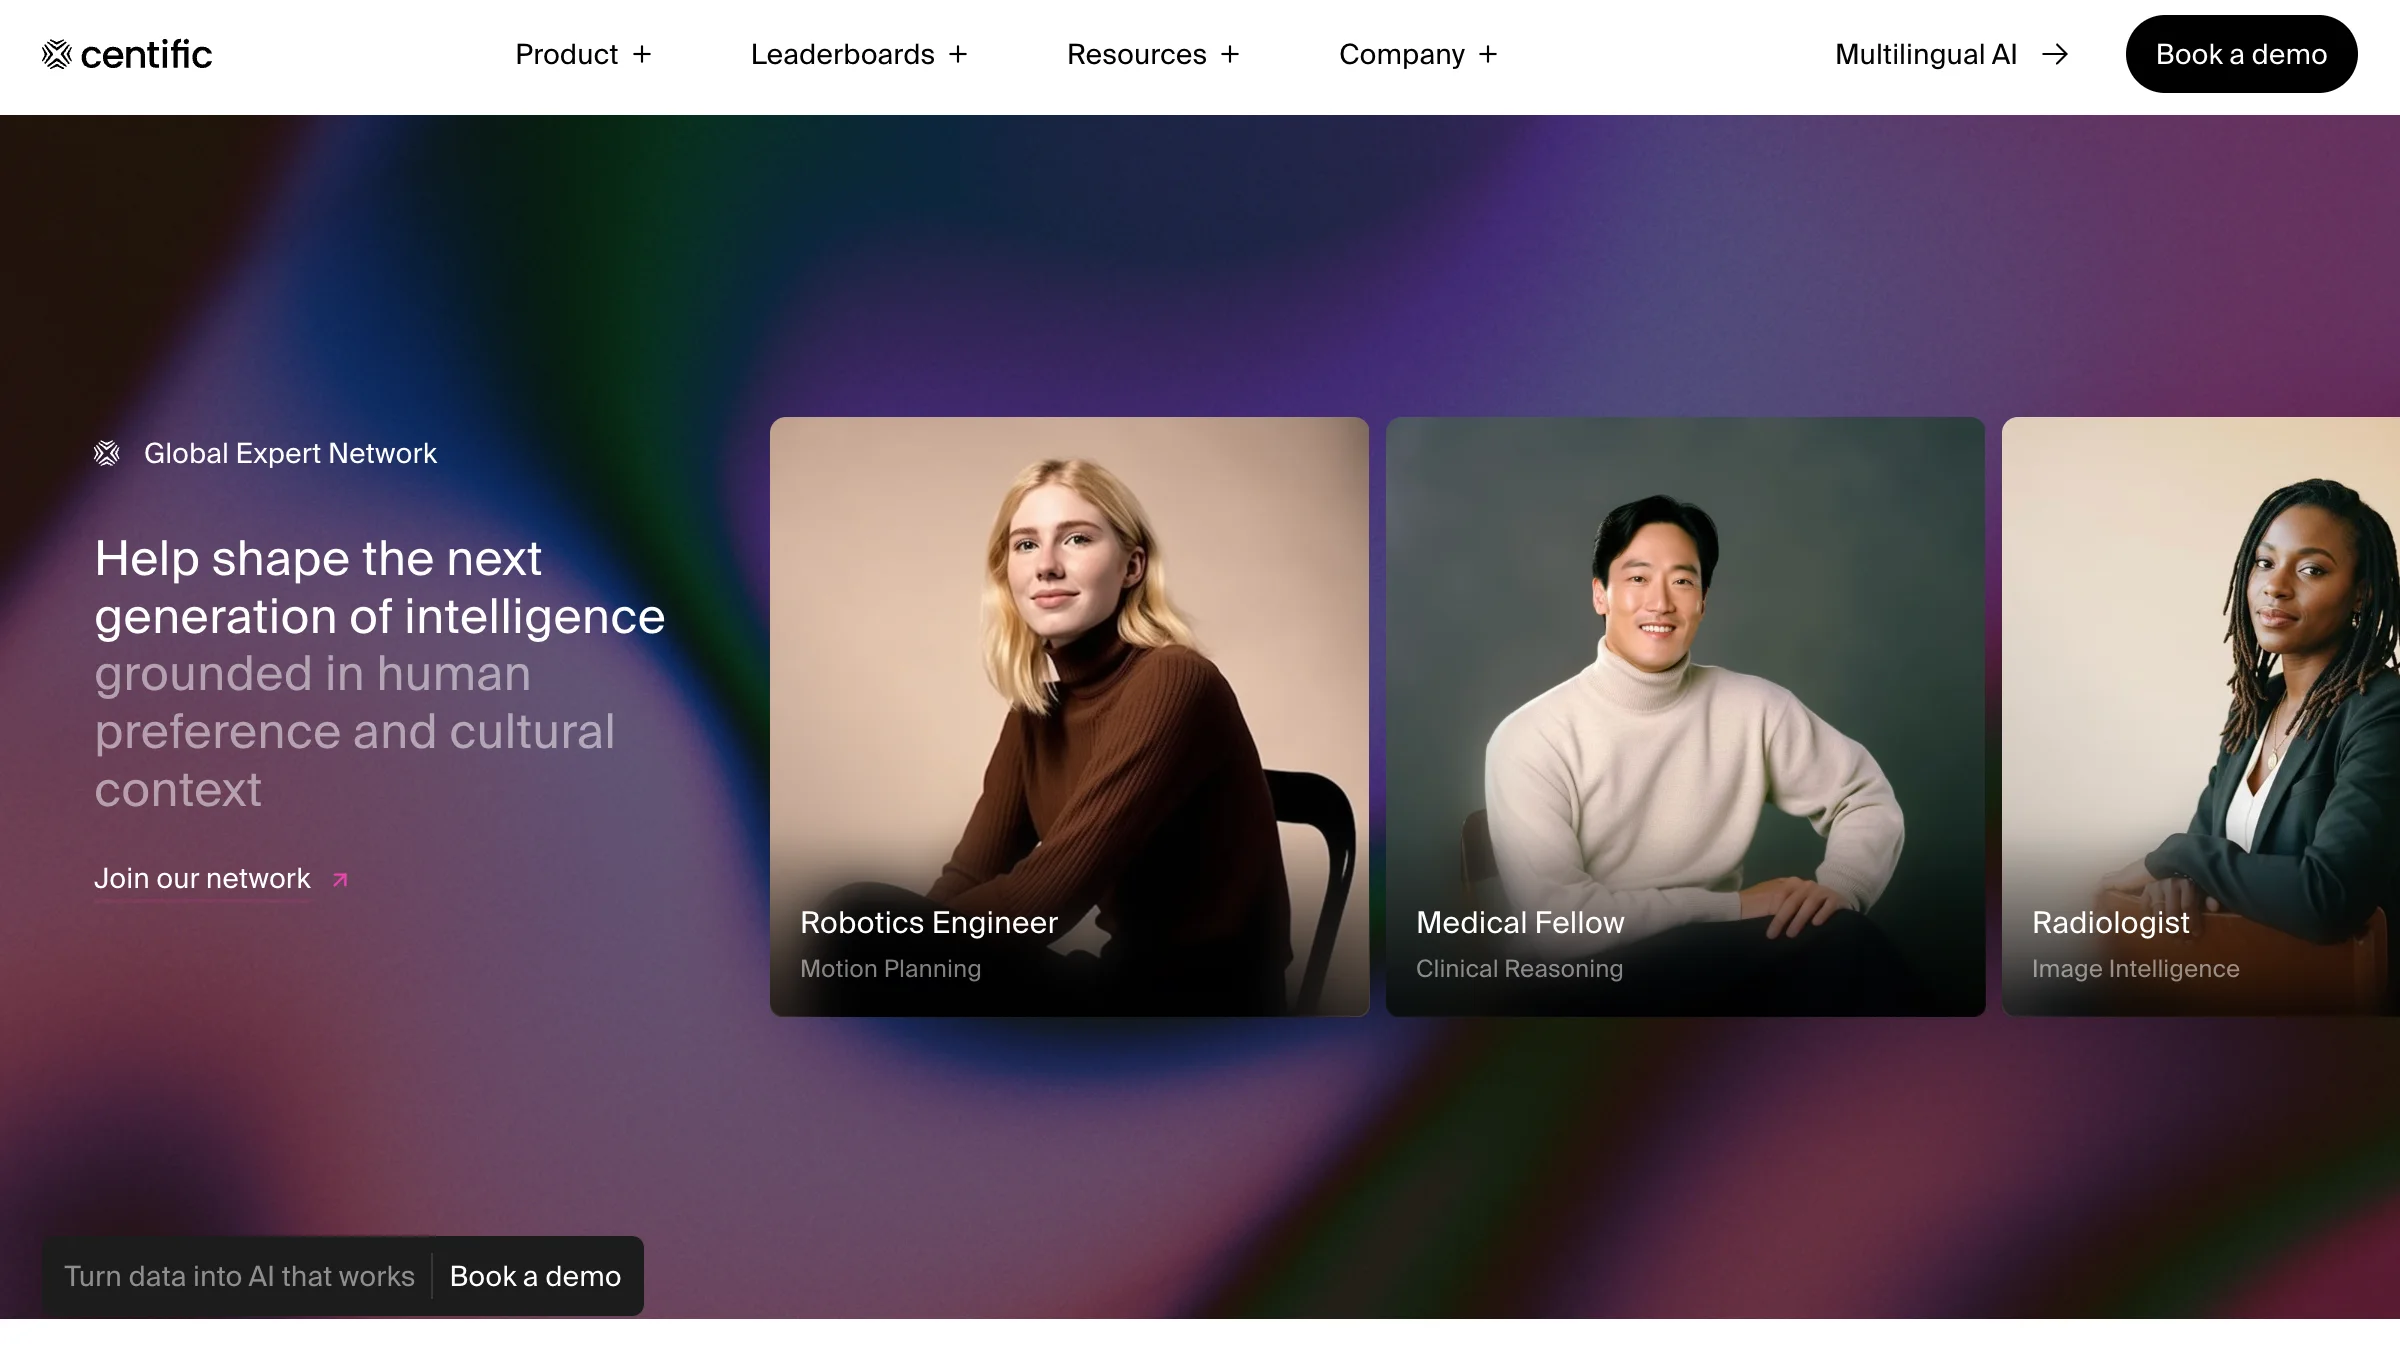
Task: Click the arrow beside Multilingual AI
Action: tap(2055, 54)
